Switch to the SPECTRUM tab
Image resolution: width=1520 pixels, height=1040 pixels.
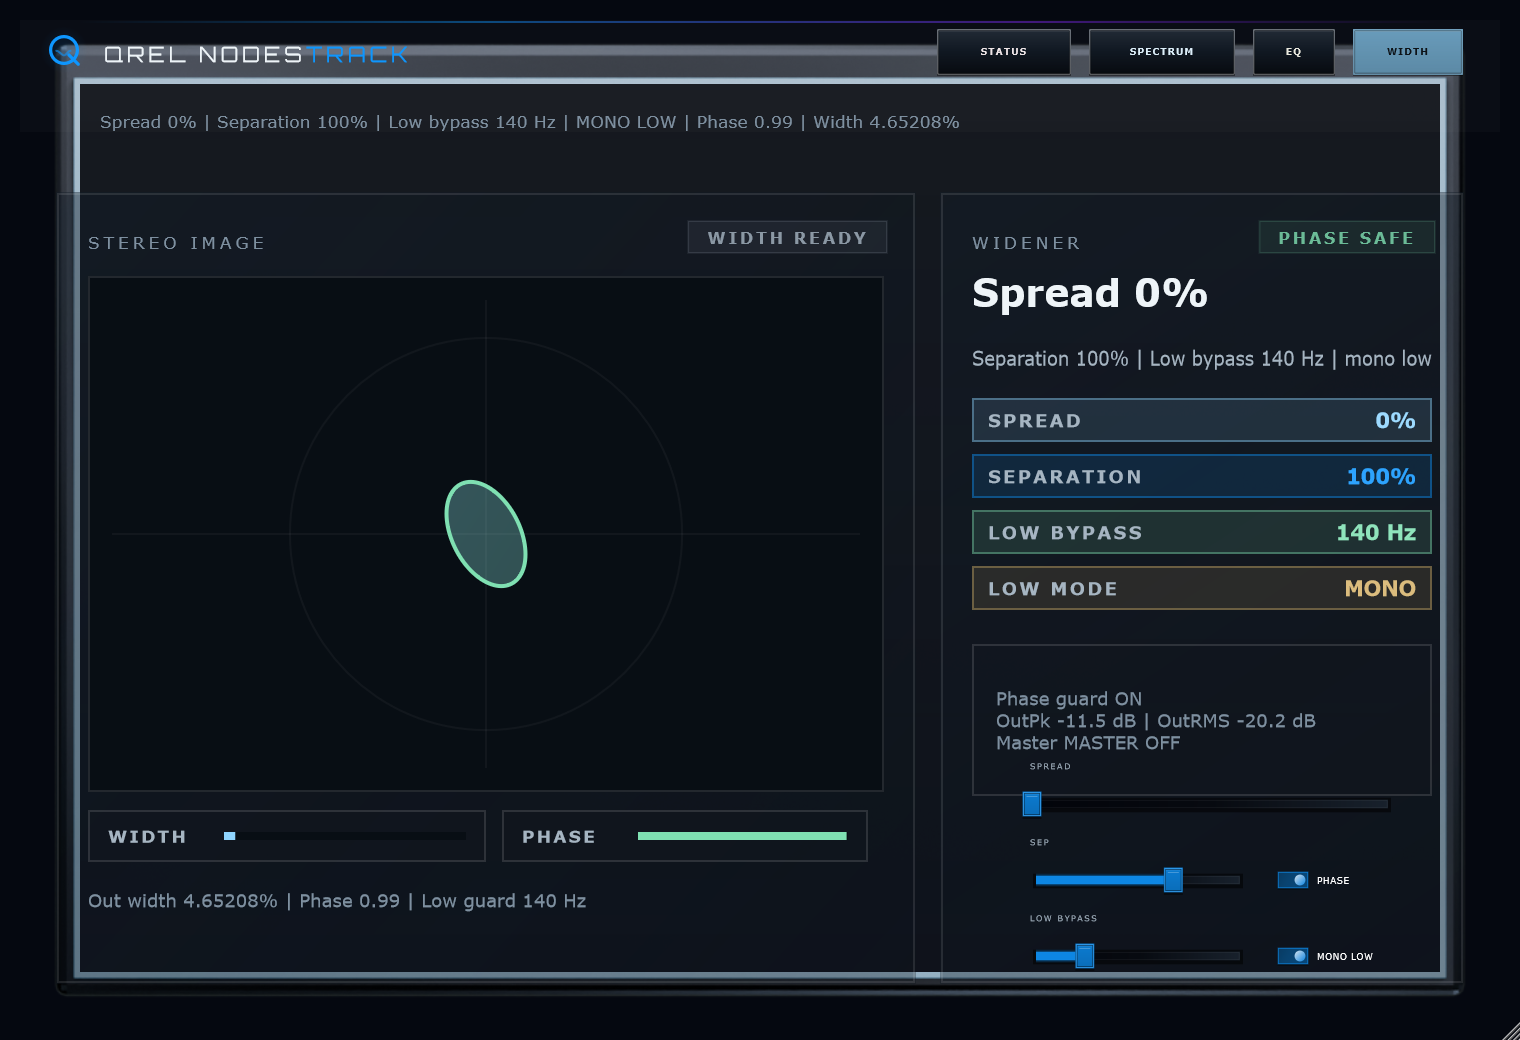tap(1162, 52)
